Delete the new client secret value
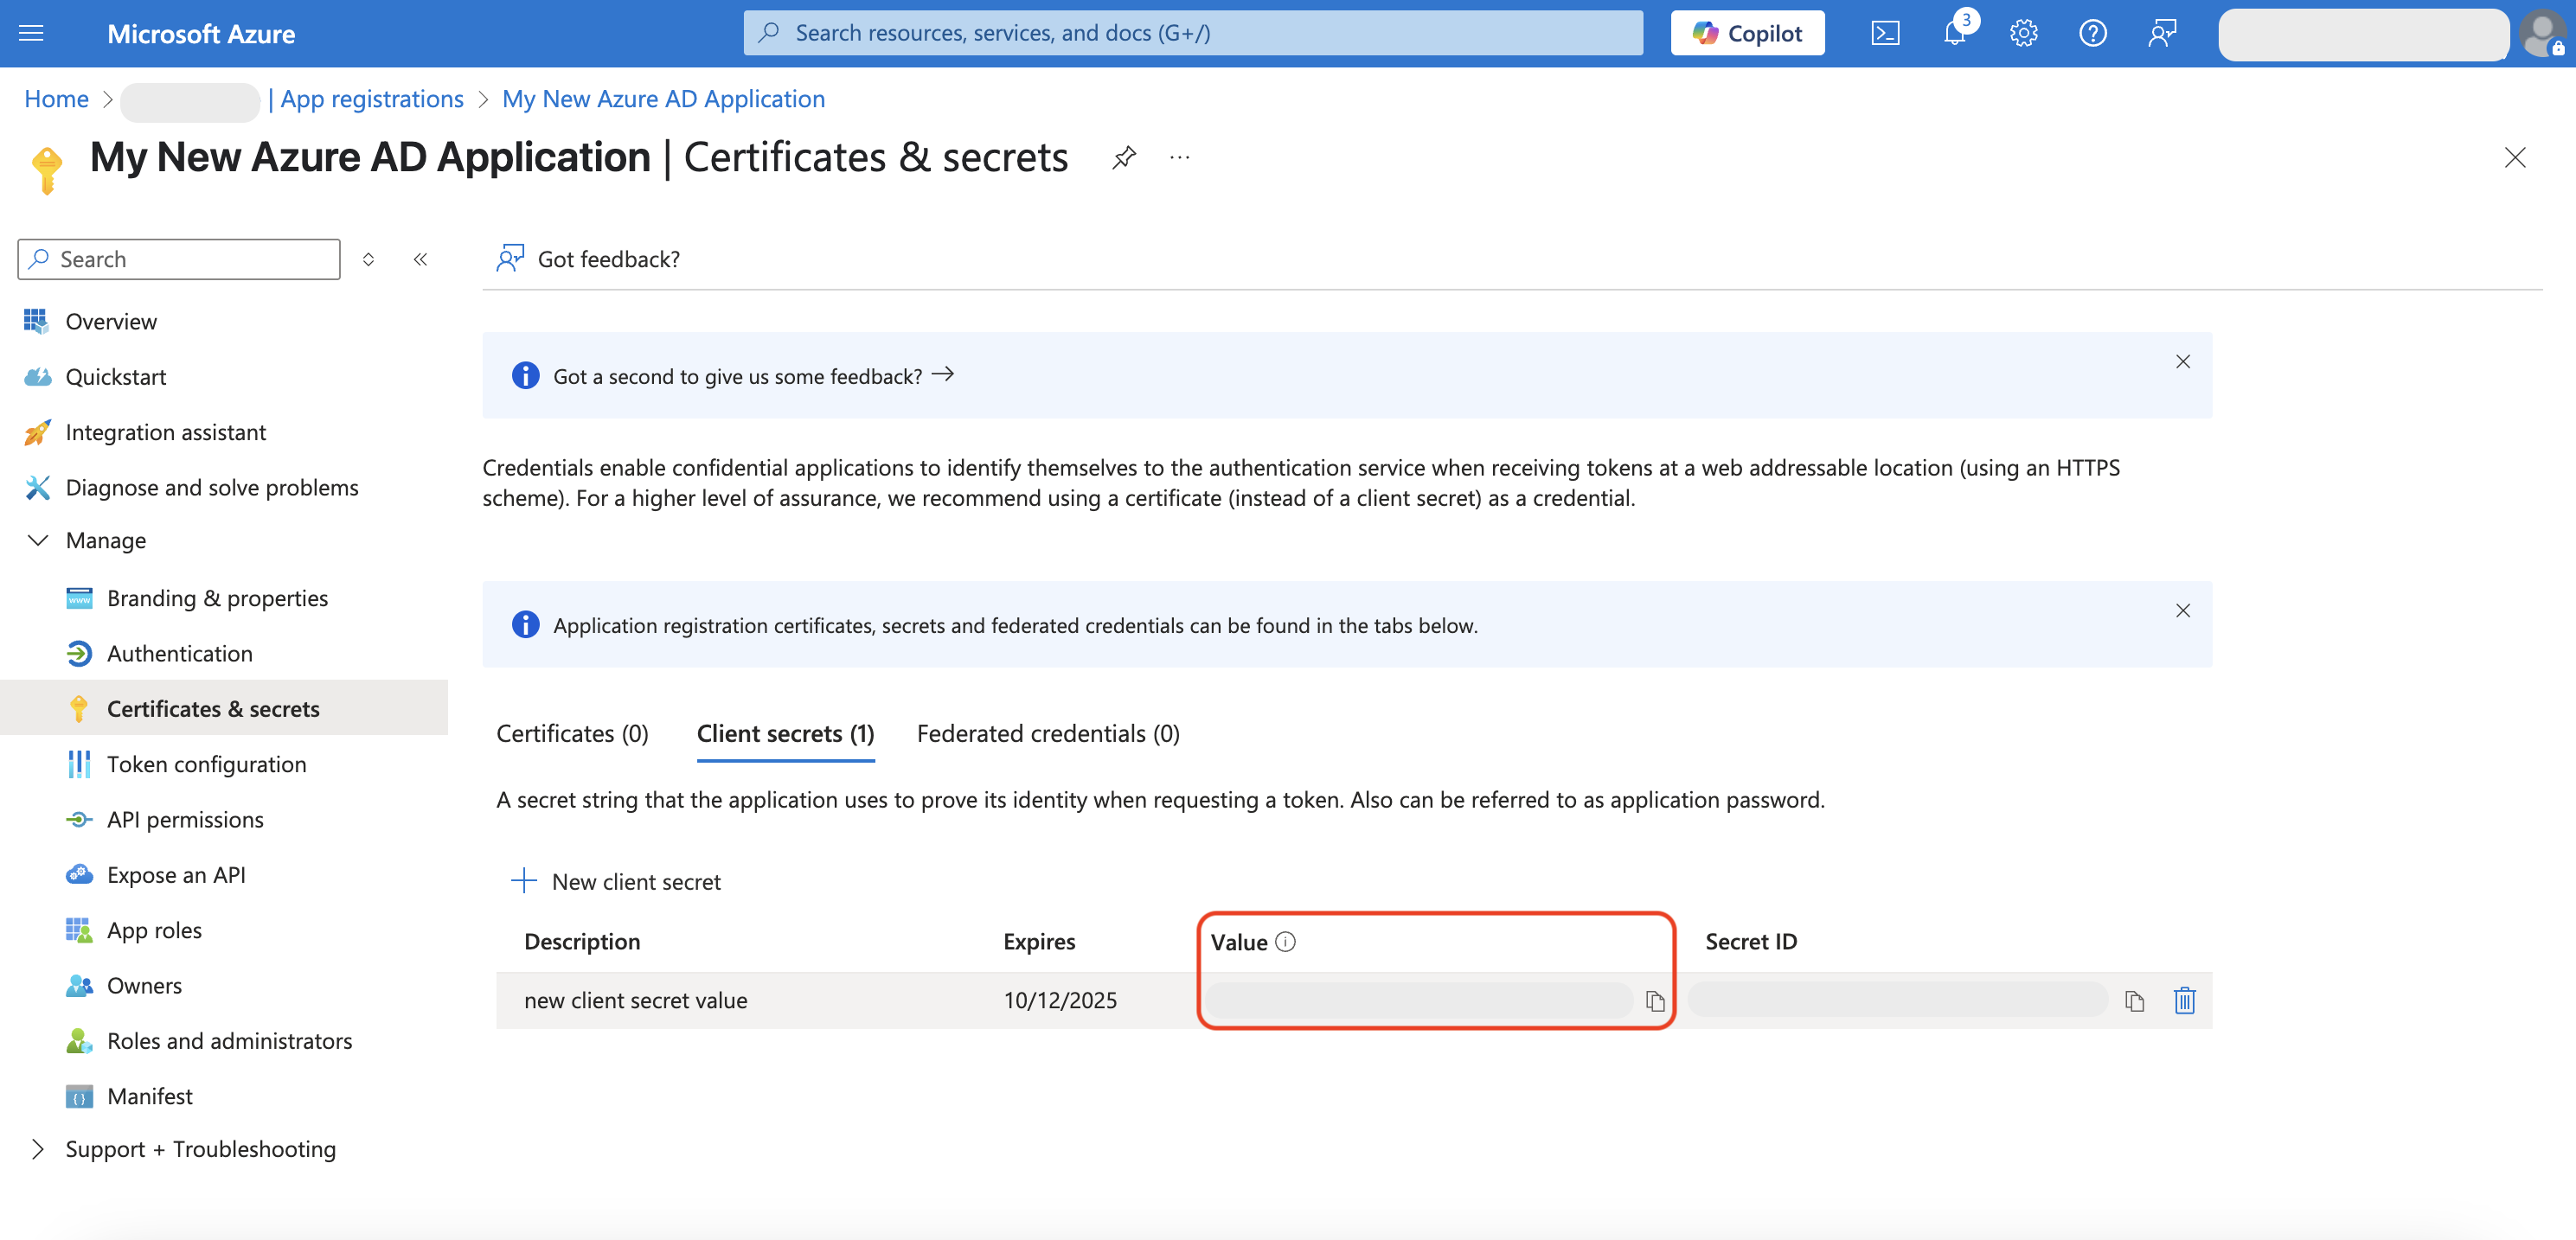This screenshot has height=1240, width=2576. coord(2185,1001)
